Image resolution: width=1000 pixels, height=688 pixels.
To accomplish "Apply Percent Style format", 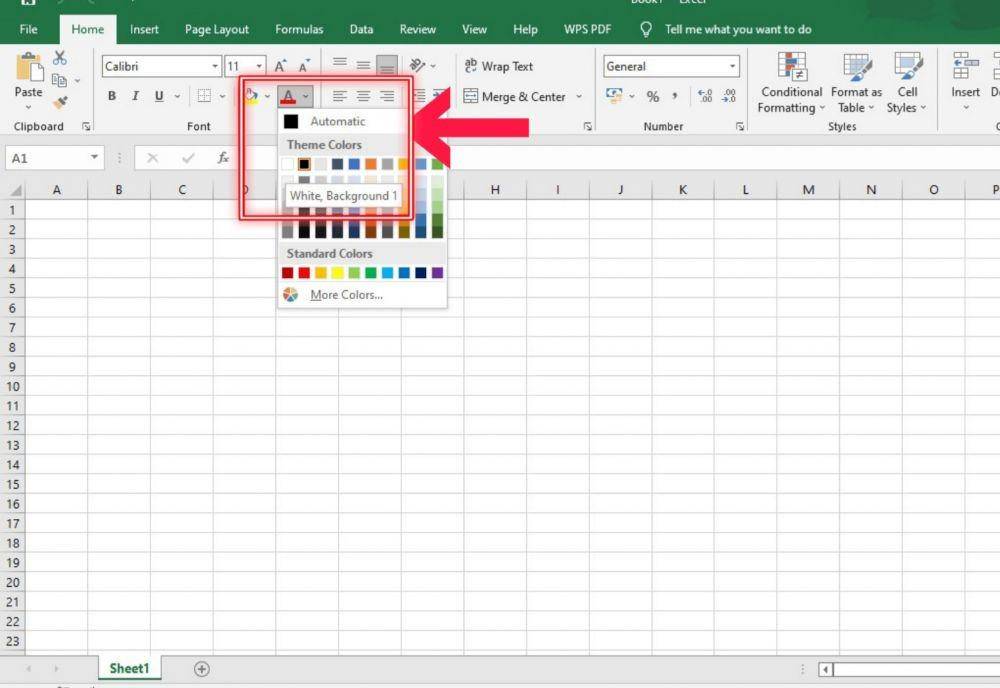I will tap(652, 96).
